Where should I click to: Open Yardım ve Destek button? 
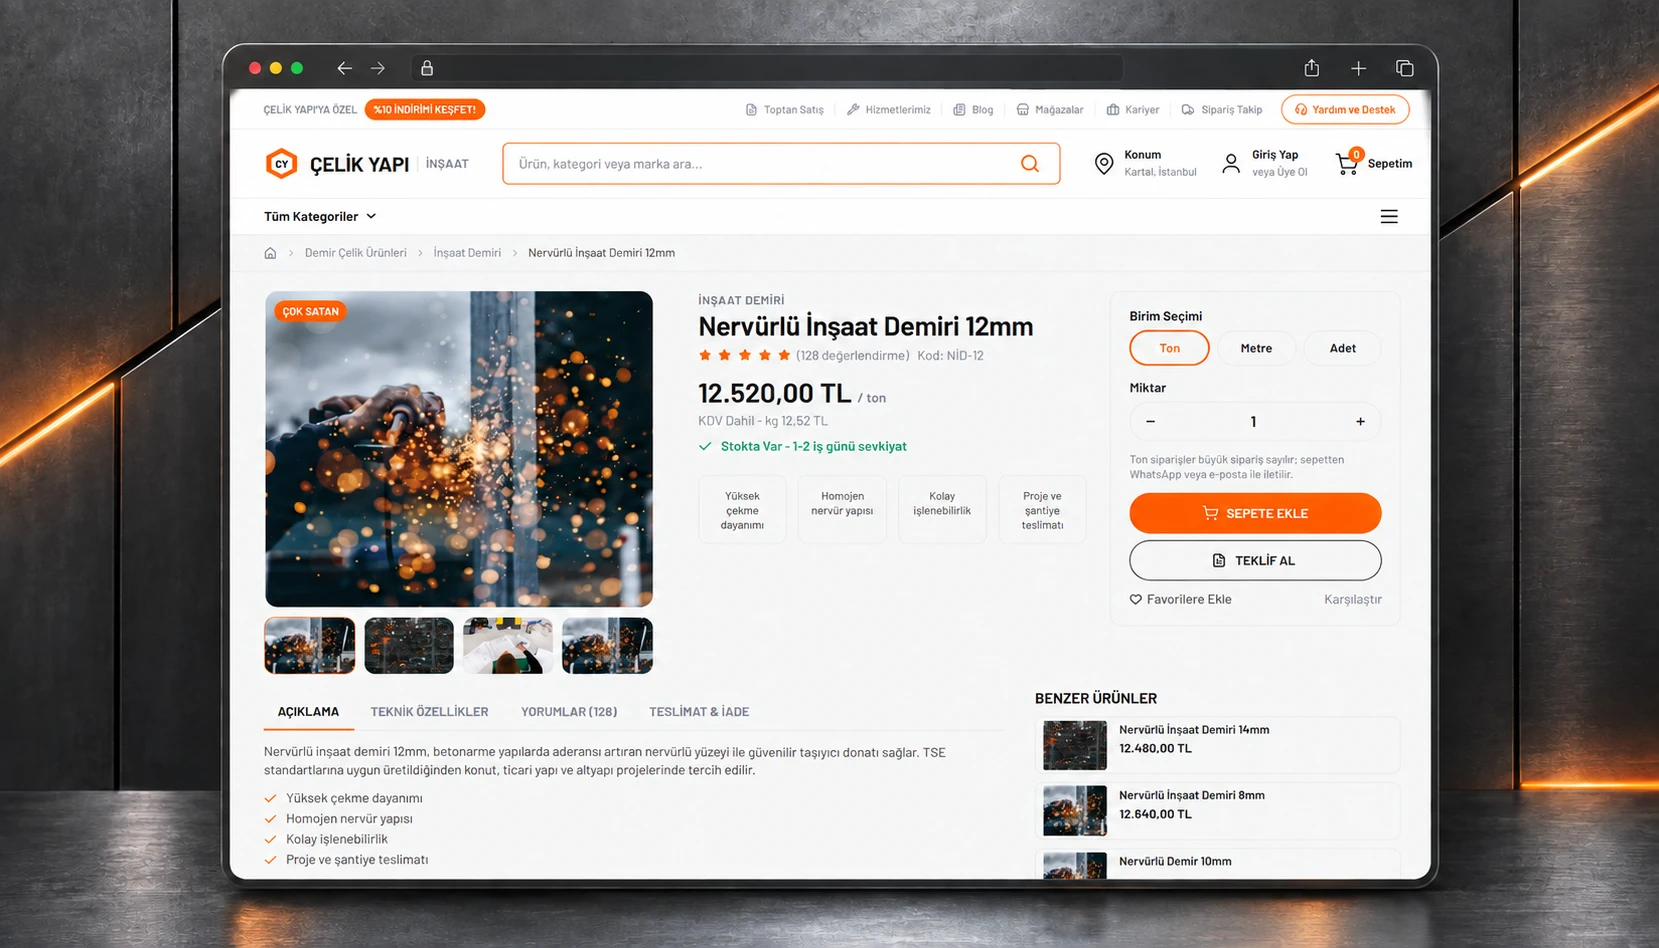(x=1345, y=109)
